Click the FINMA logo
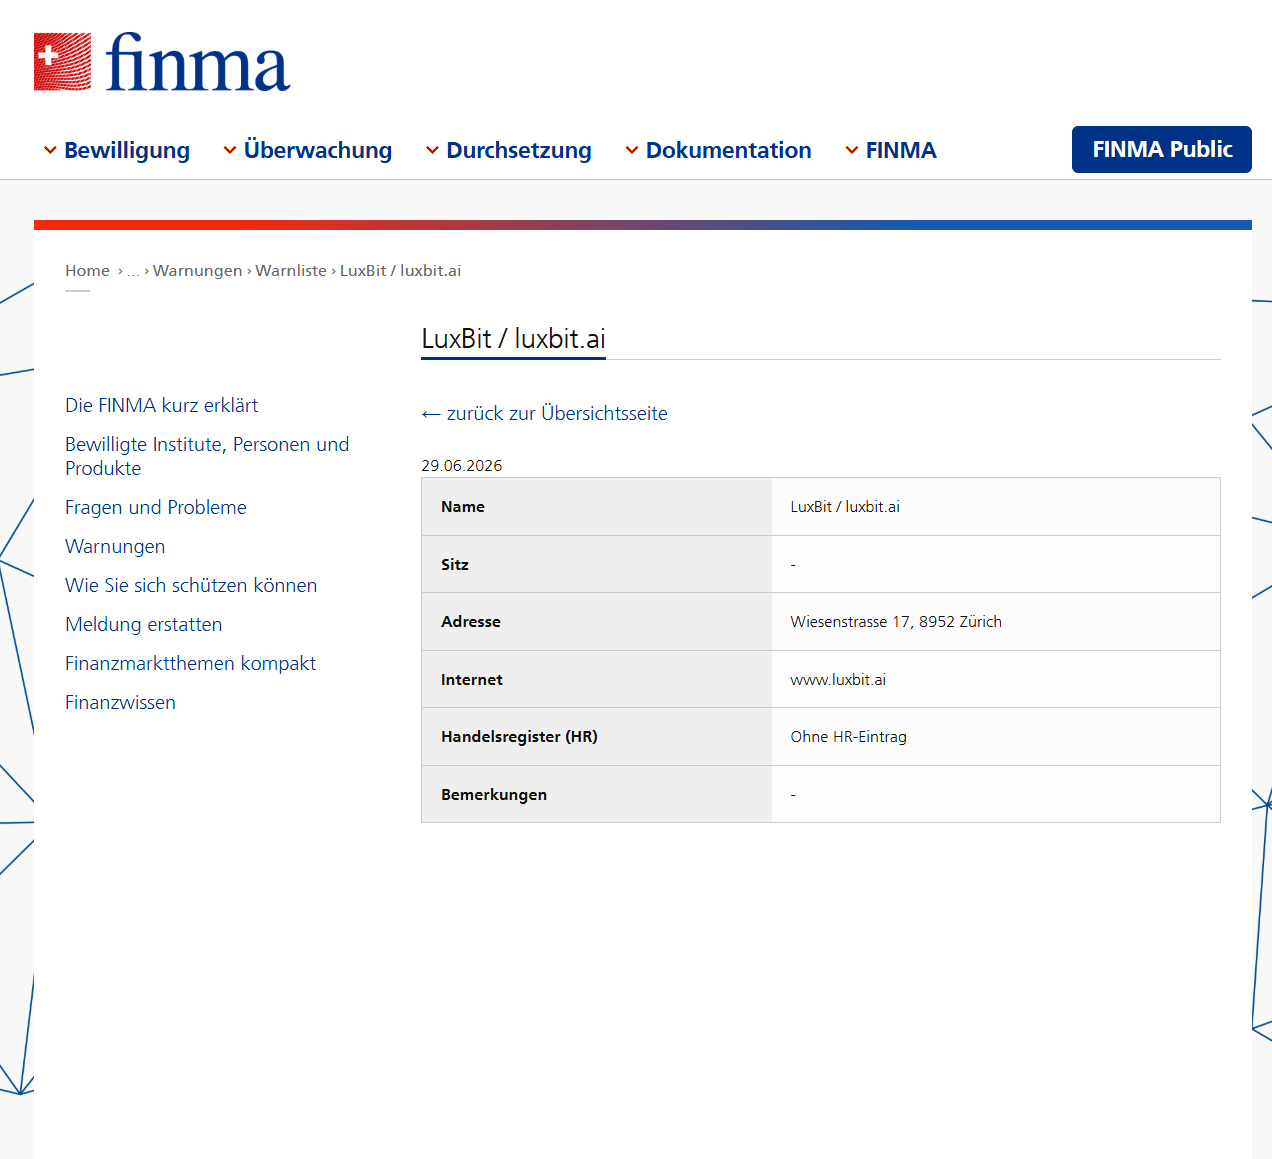 pyautogui.click(x=162, y=62)
